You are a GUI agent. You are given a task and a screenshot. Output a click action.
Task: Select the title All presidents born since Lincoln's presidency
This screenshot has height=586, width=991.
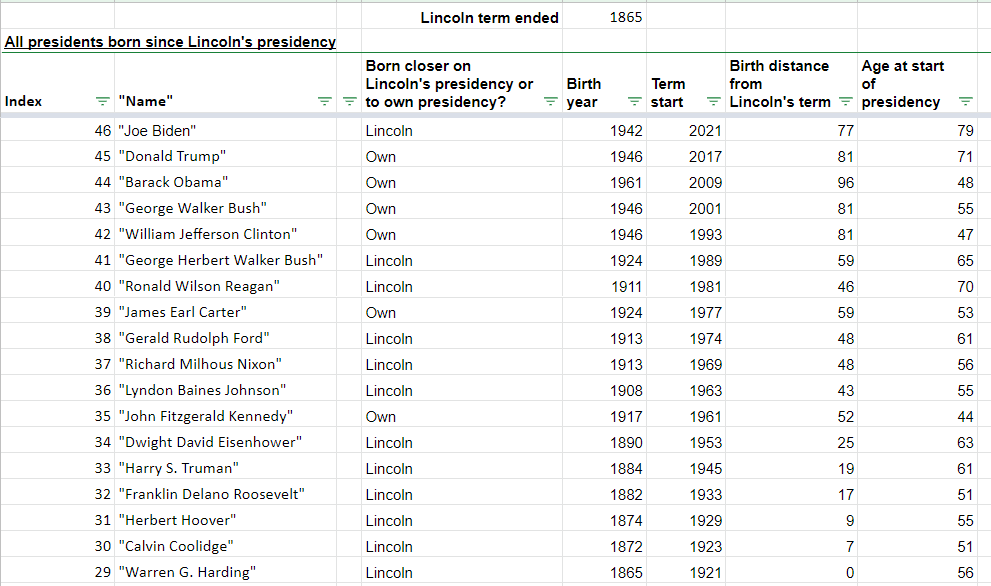click(x=170, y=42)
